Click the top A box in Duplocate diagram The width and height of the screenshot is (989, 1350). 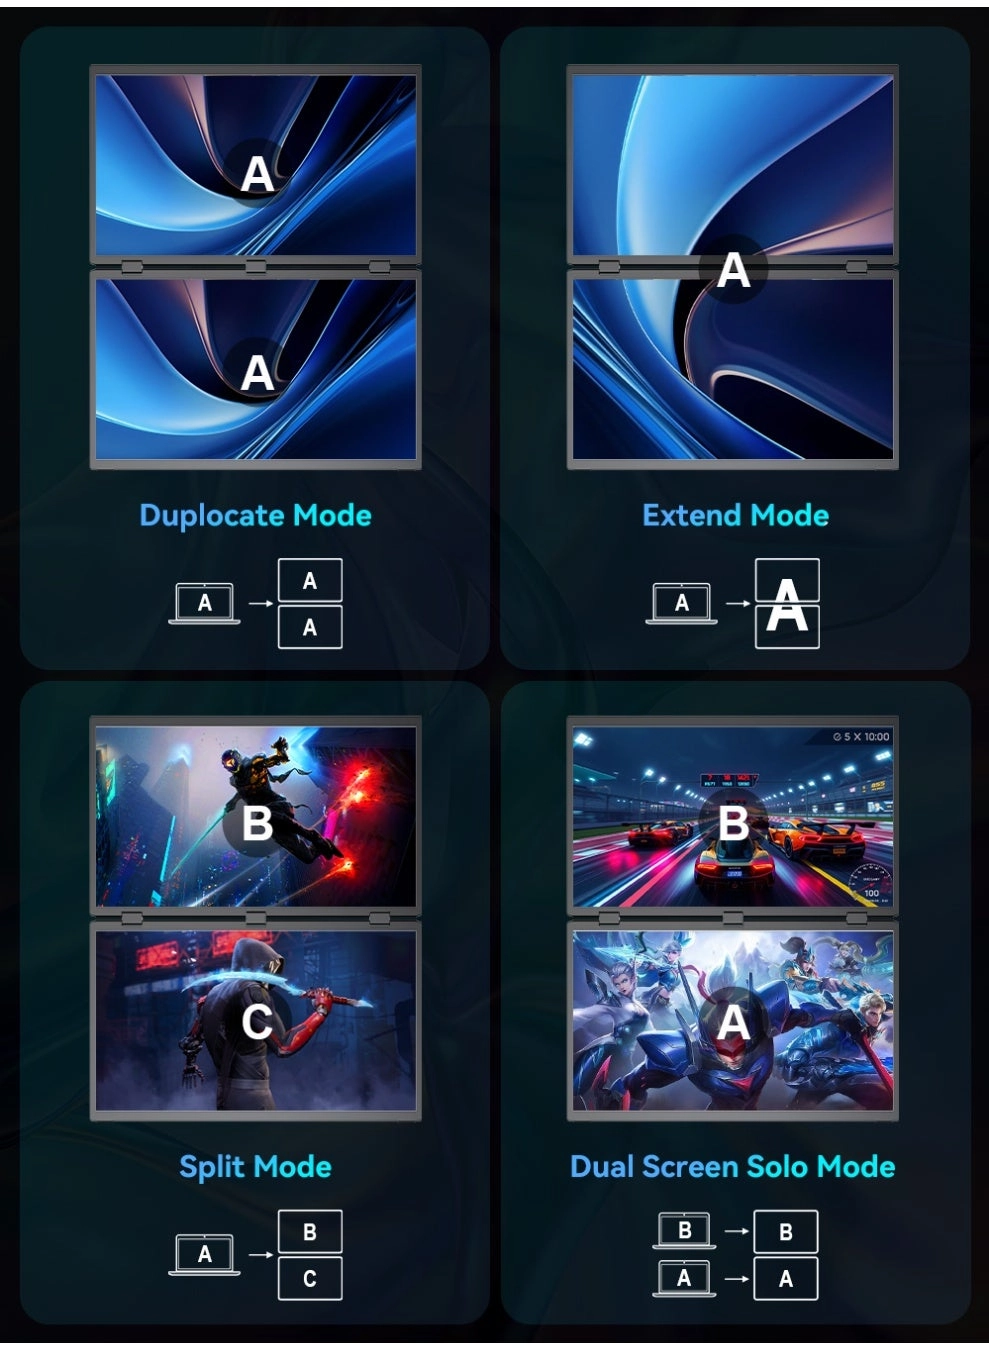pos(310,580)
